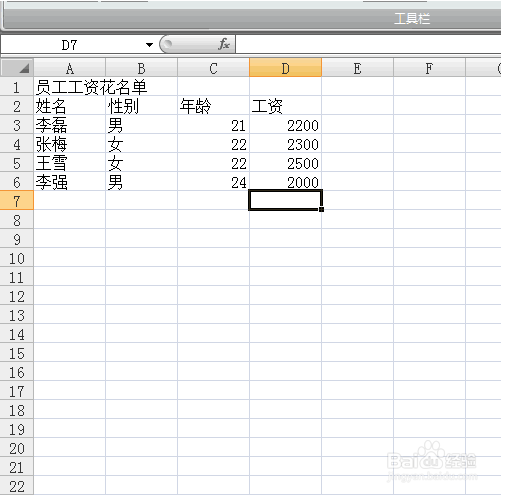
Task: Select cell containing 张梅
Action: click(x=70, y=144)
